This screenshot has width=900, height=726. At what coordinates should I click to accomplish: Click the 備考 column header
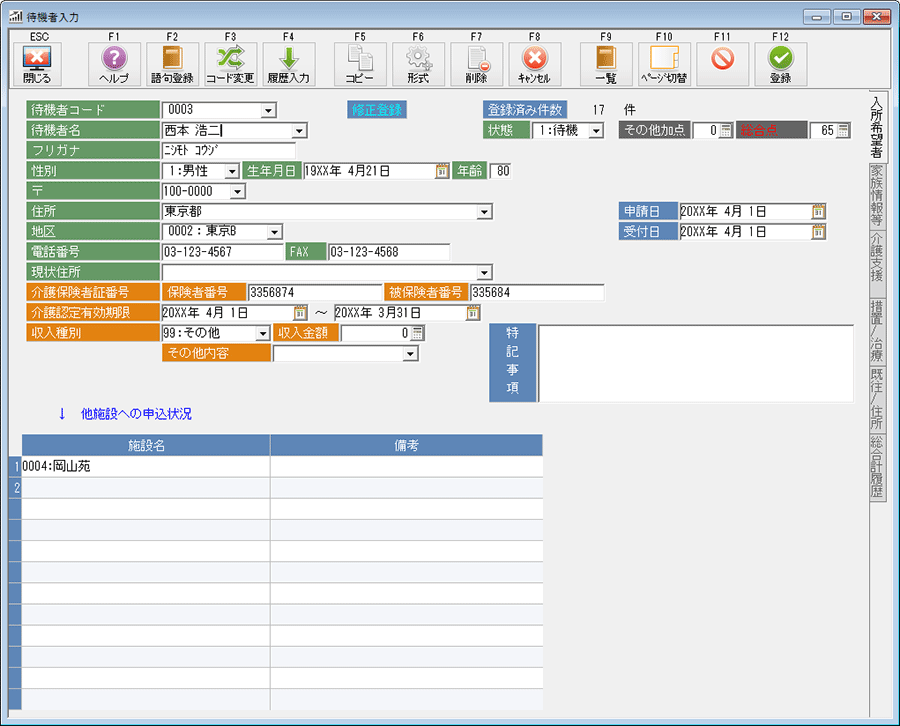coord(406,445)
